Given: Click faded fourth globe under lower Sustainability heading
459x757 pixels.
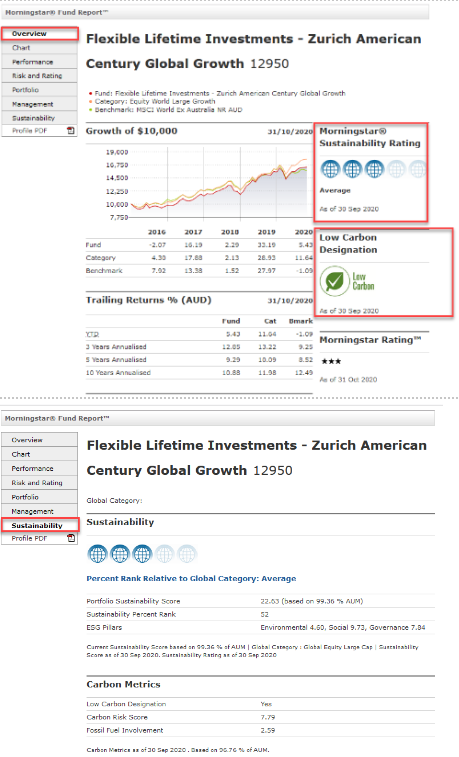Looking at the screenshot, I should [164, 554].
